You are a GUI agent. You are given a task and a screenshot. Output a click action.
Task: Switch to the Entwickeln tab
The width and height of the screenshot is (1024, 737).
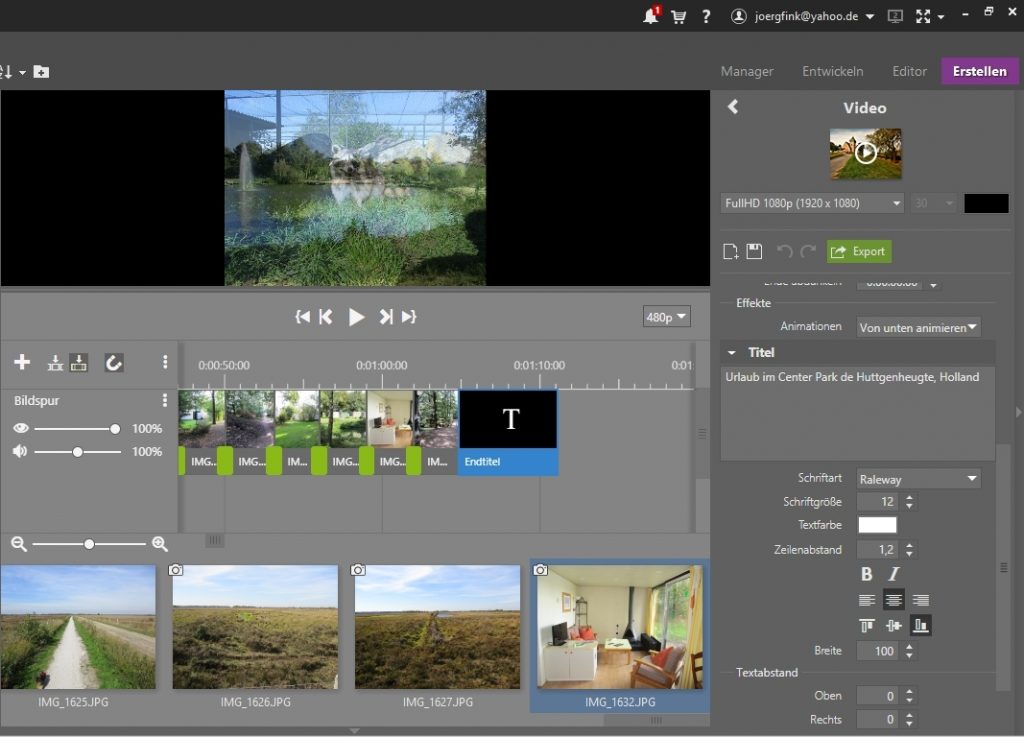[x=833, y=71]
